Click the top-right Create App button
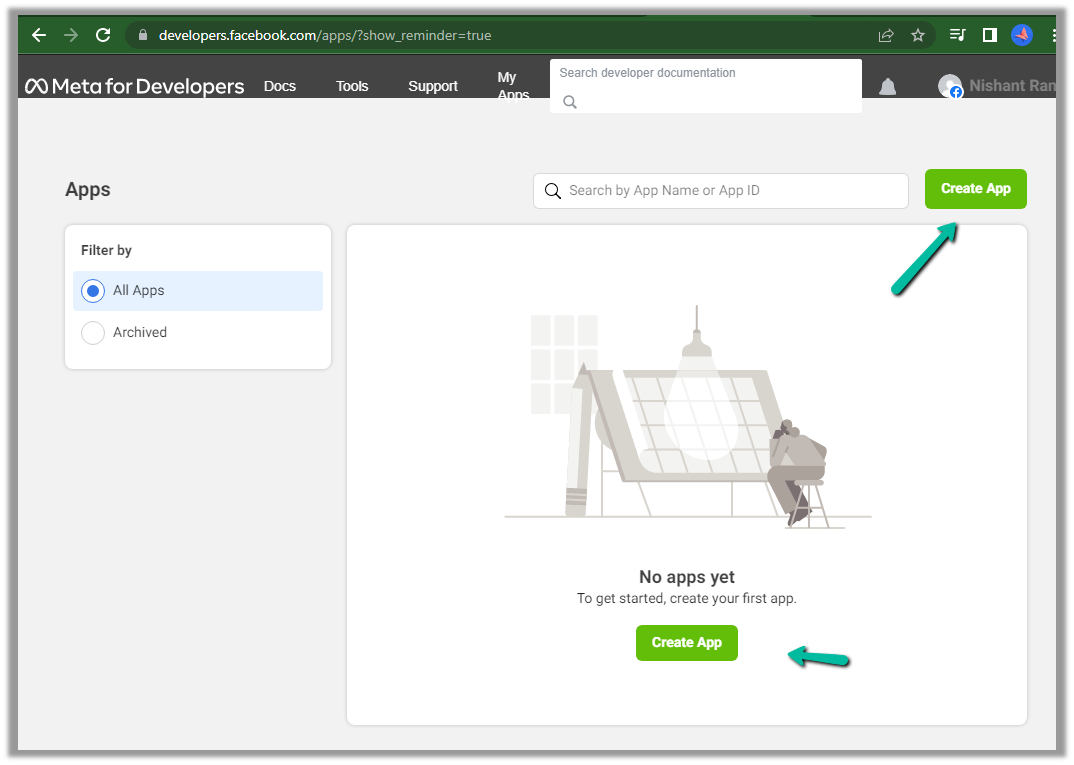The width and height of the screenshot is (1074, 765). coord(975,189)
